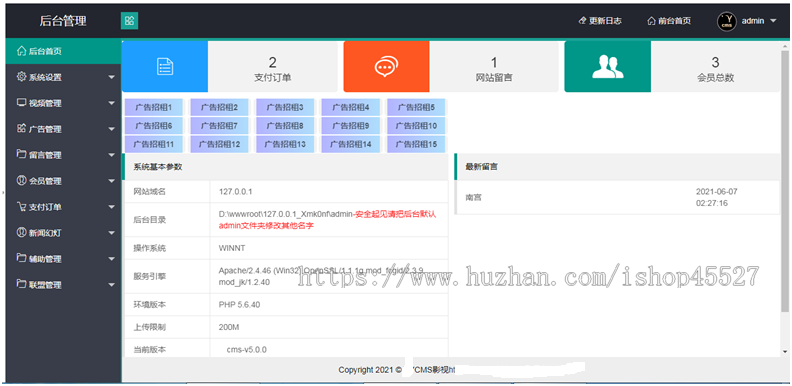Click the 广告招租3 banner

coord(285,107)
